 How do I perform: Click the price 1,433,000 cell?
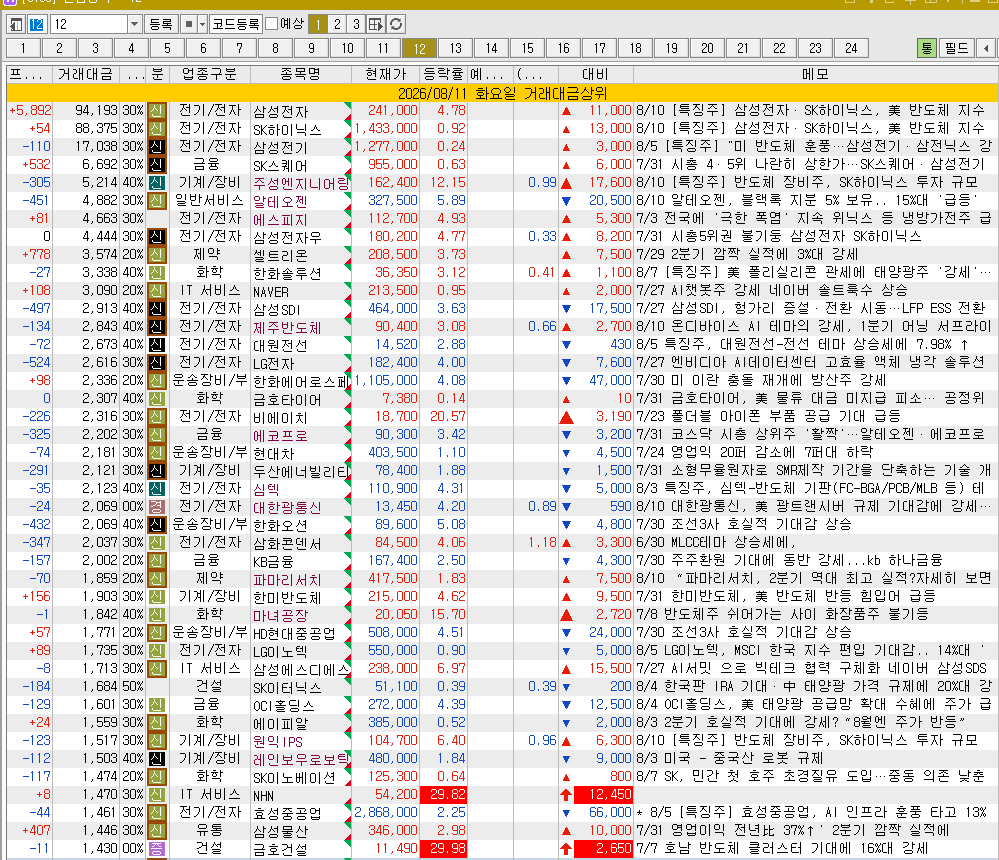point(386,129)
